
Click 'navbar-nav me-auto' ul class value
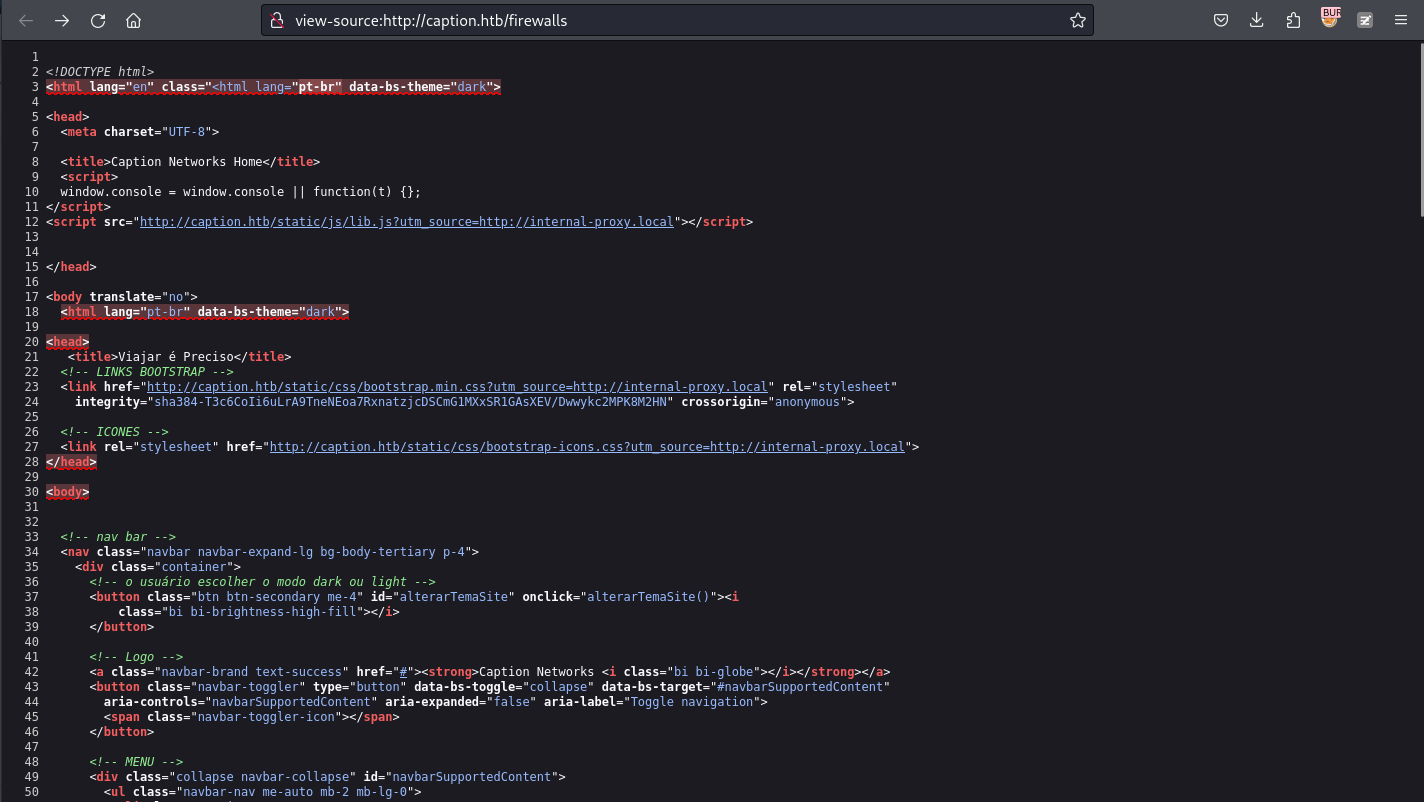295,792
